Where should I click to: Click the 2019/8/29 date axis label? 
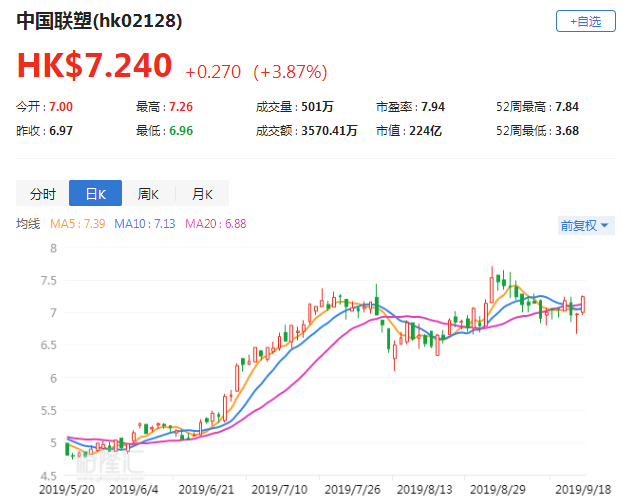pyautogui.click(x=498, y=490)
